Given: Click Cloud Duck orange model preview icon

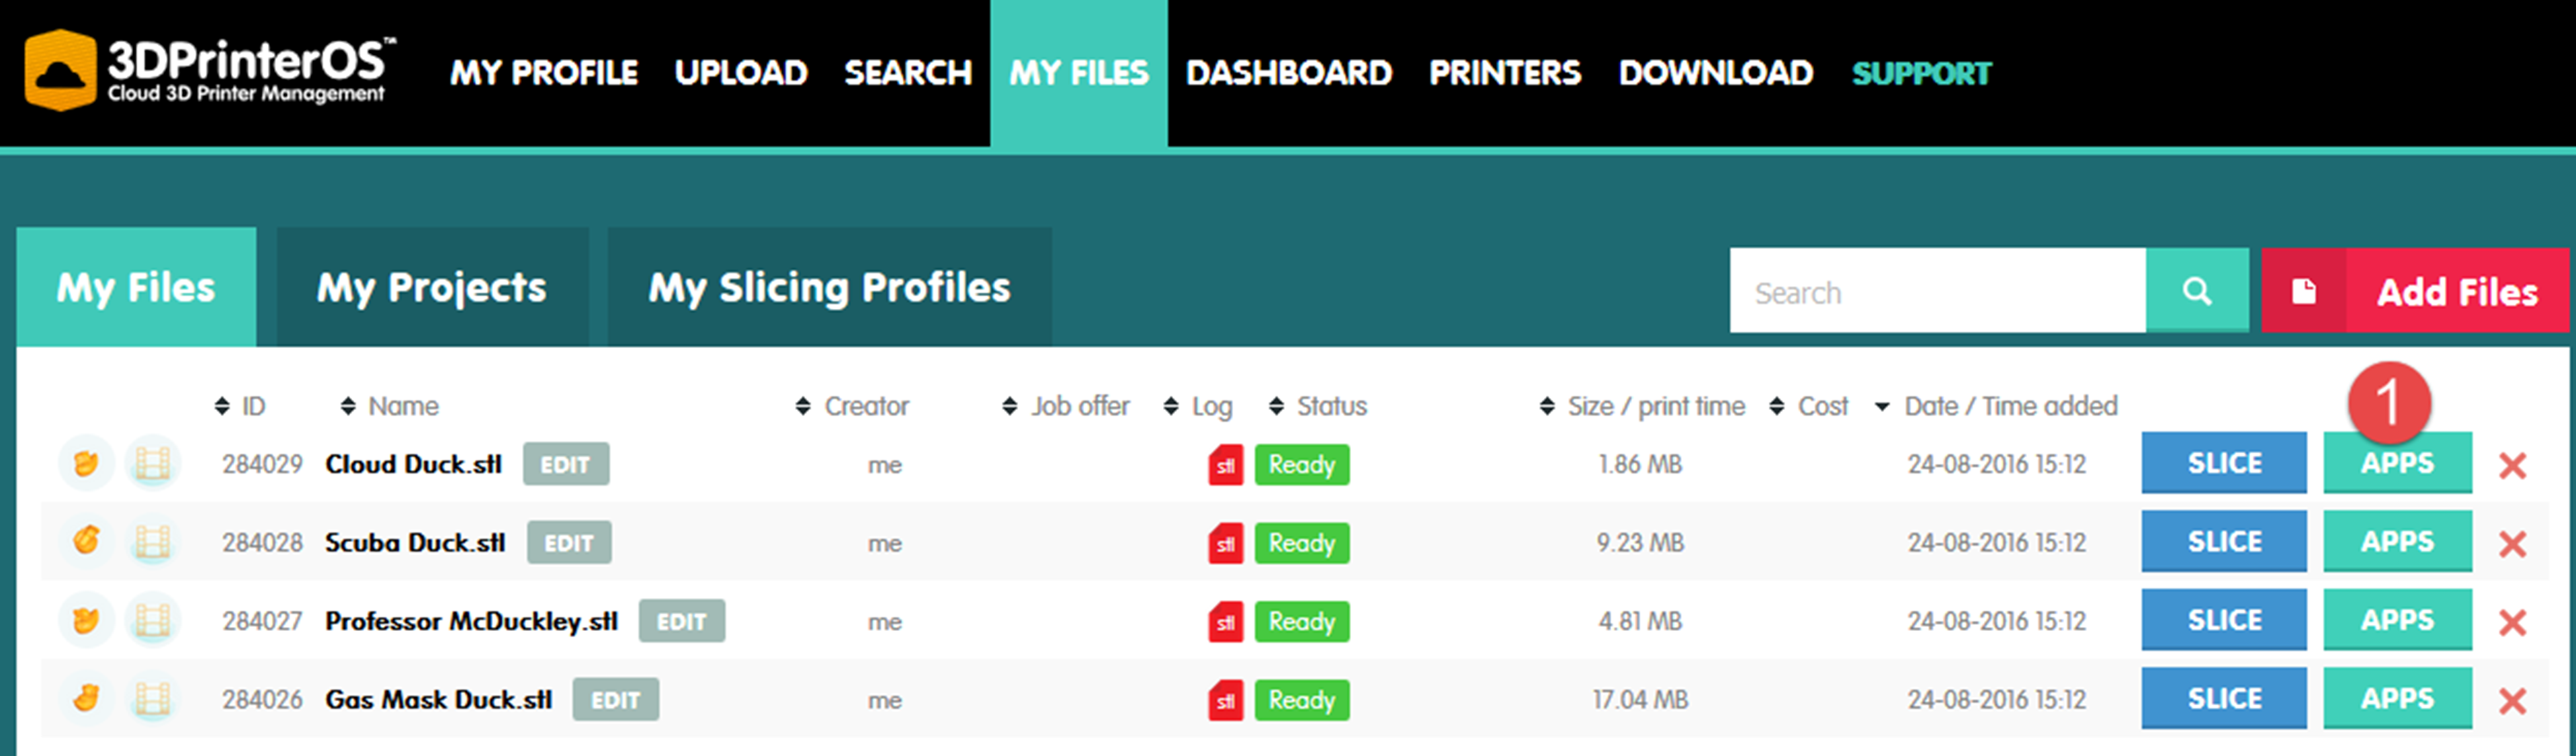Looking at the screenshot, I should 86,464.
